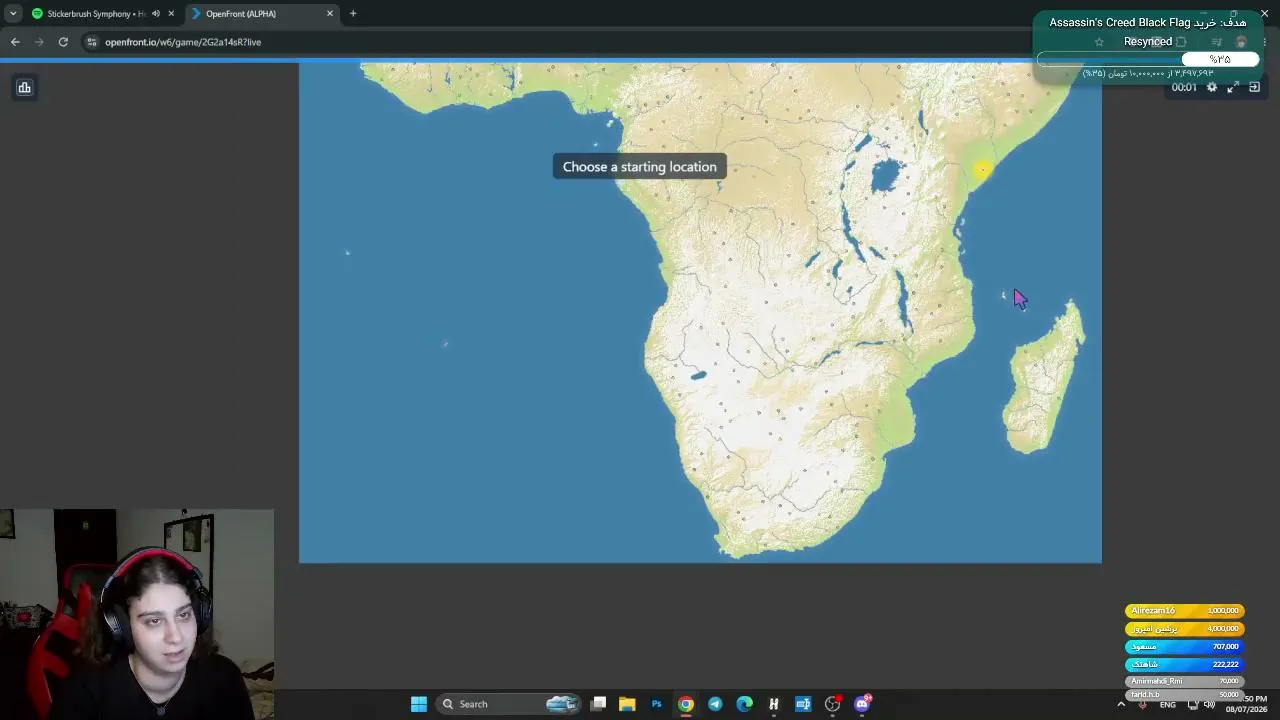The image size is (1280, 720).
Task: Open the white H app on the taskbar
Action: 773,704
